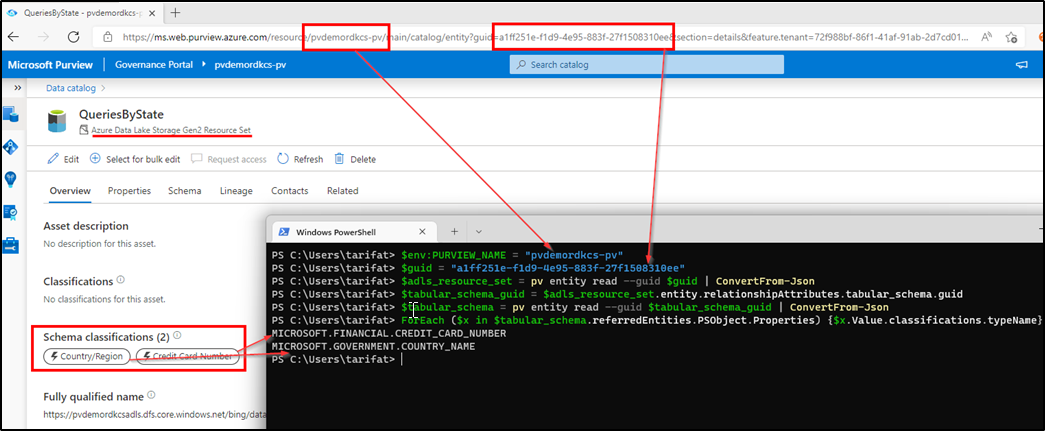1045x431 pixels.
Task: Click the Credit Card Number classification tag
Action: tap(187, 356)
